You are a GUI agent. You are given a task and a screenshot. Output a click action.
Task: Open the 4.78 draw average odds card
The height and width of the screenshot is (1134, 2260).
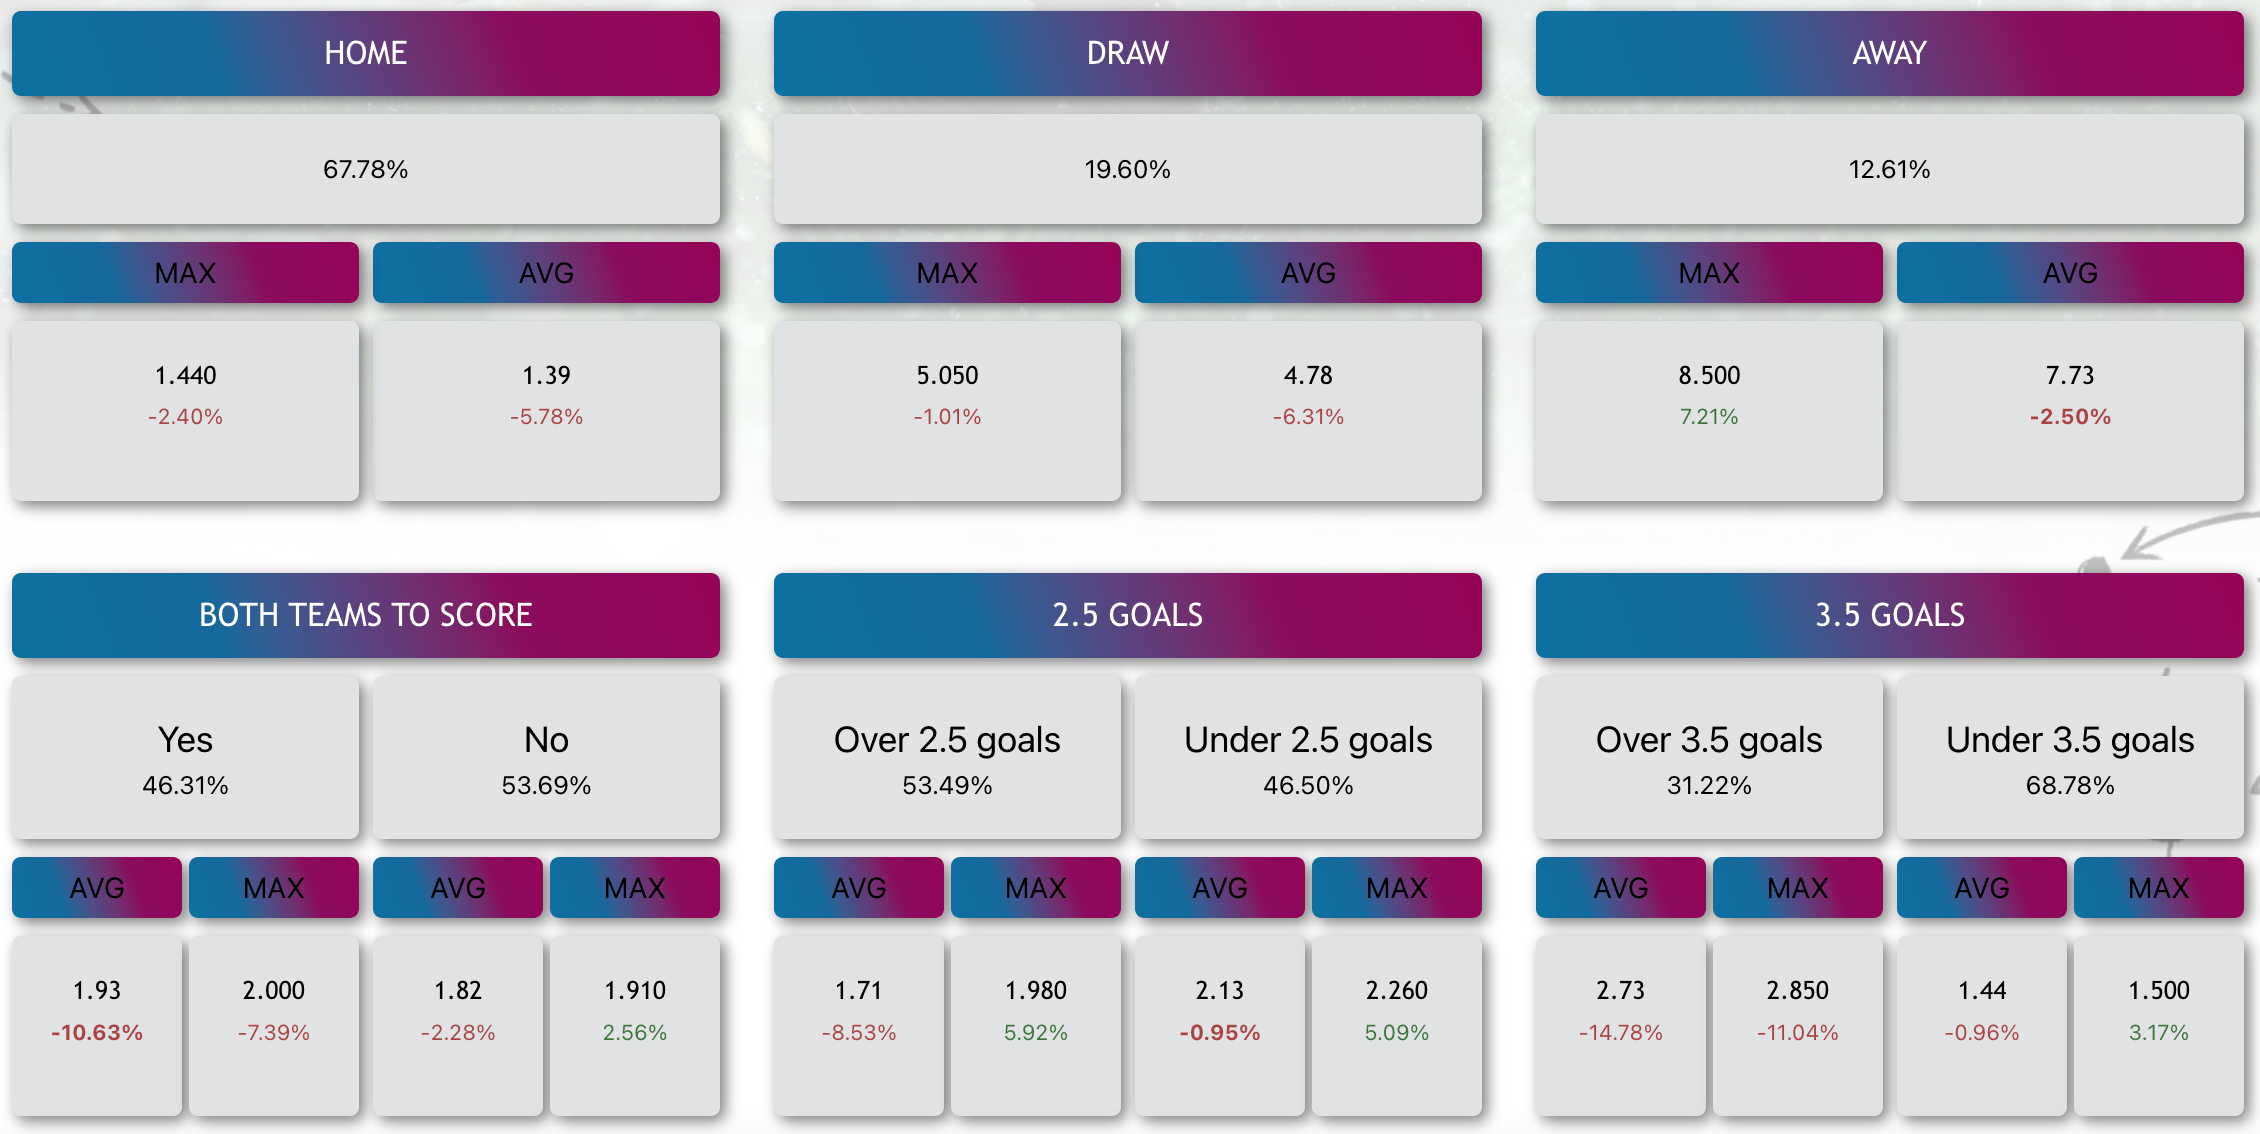click(x=1308, y=411)
